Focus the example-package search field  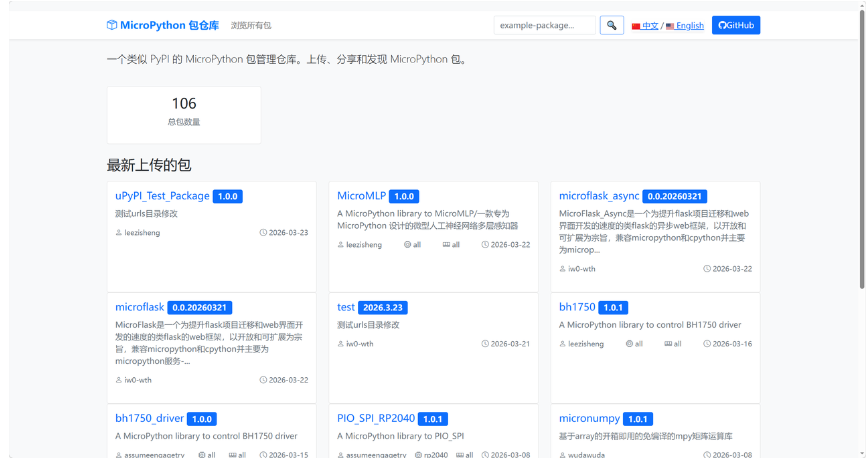point(544,25)
